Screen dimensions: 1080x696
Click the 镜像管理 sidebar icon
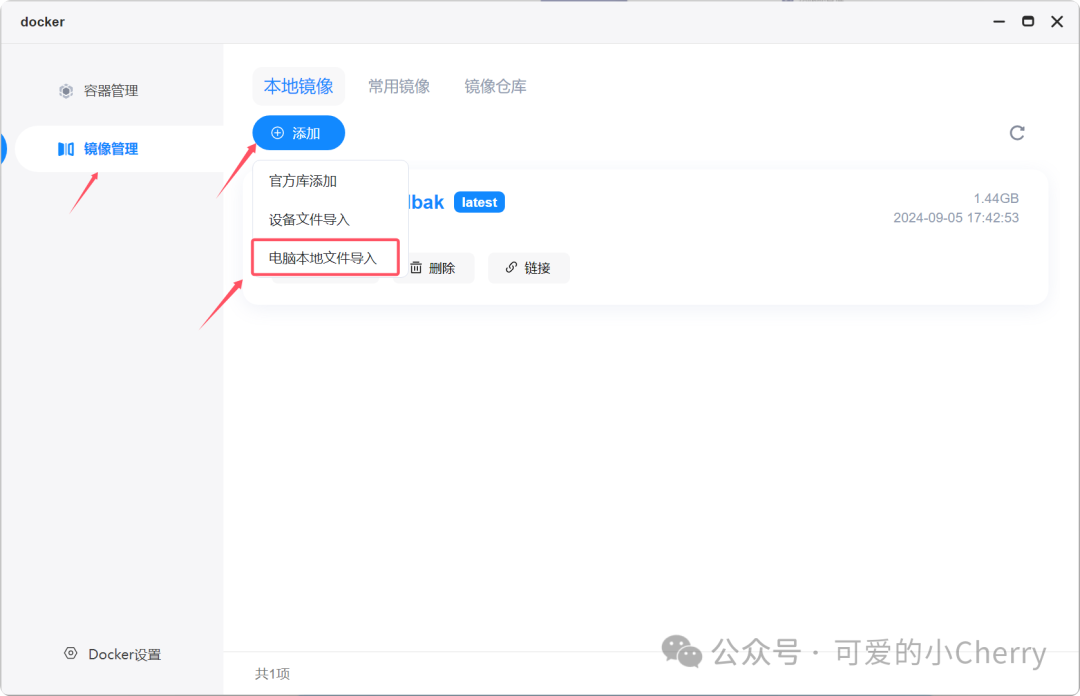pos(65,149)
